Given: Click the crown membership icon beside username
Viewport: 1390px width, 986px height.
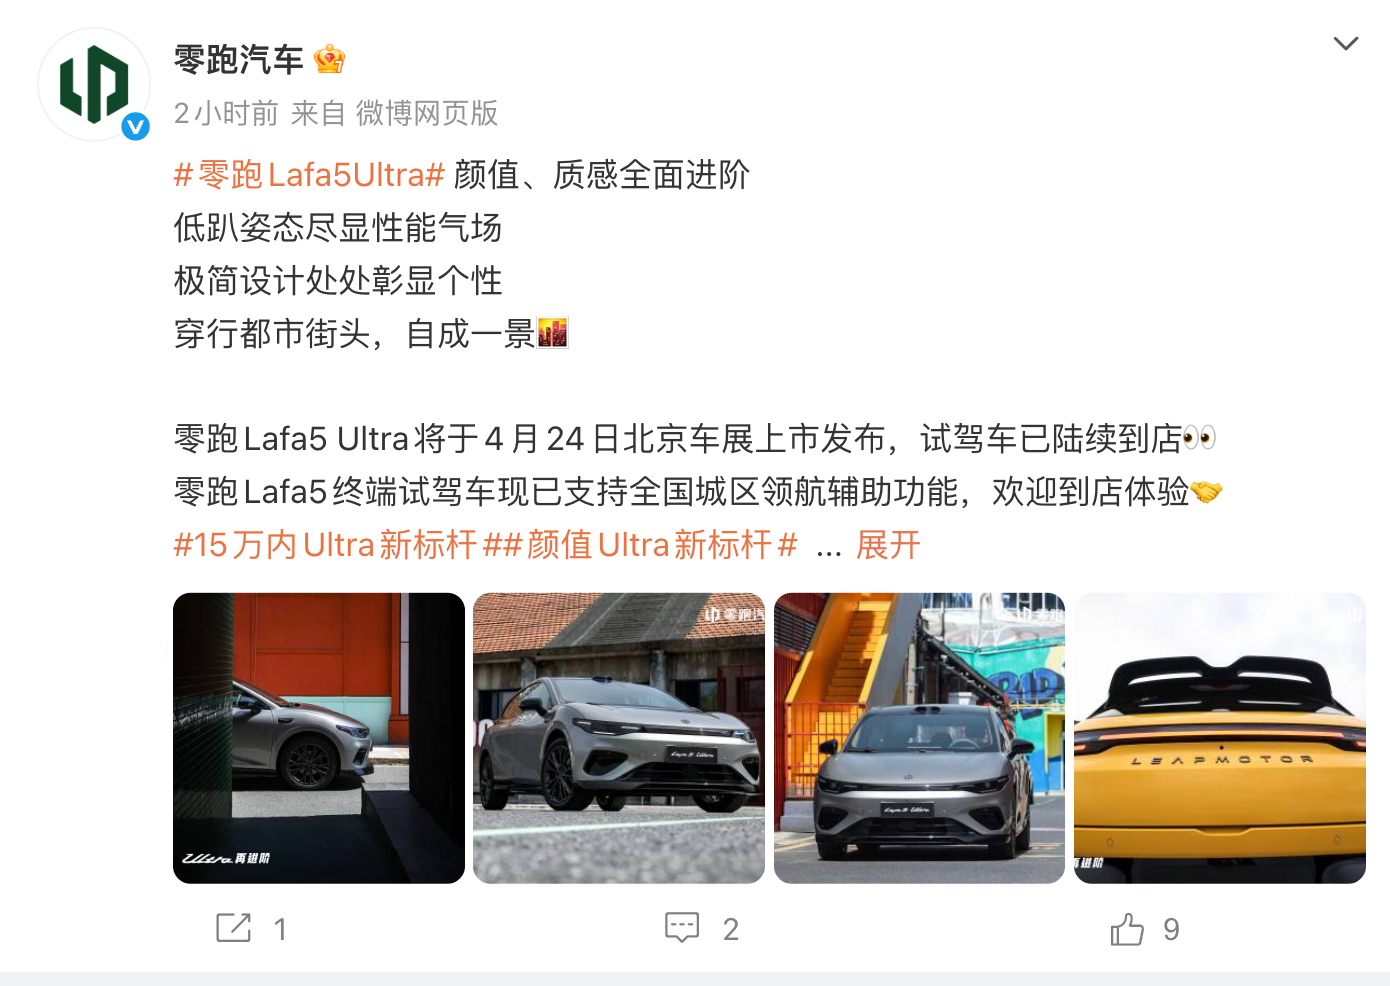Looking at the screenshot, I should (x=329, y=60).
